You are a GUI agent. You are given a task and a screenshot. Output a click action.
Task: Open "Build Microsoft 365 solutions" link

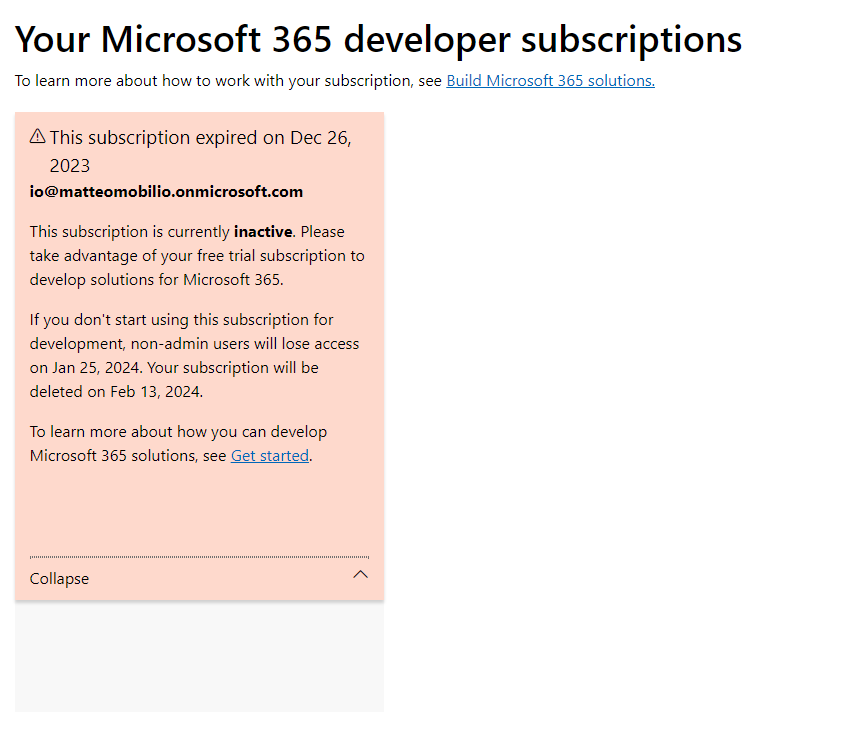point(550,80)
